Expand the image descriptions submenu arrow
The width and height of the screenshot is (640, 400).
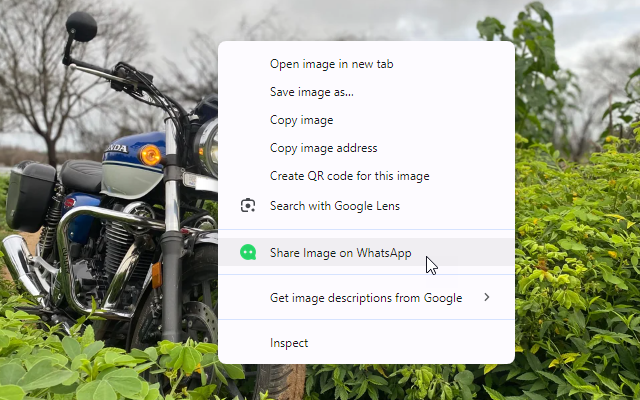coord(487,297)
